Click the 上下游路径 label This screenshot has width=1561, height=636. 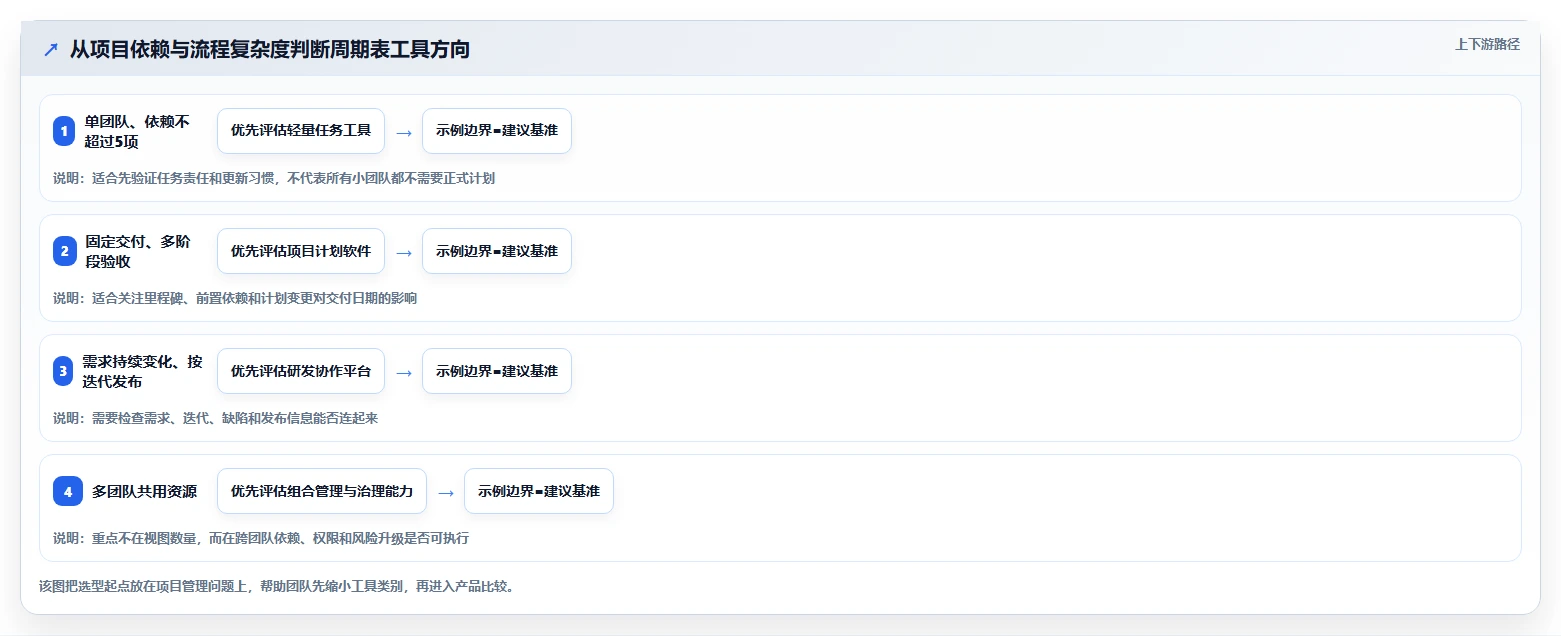click(1487, 44)
